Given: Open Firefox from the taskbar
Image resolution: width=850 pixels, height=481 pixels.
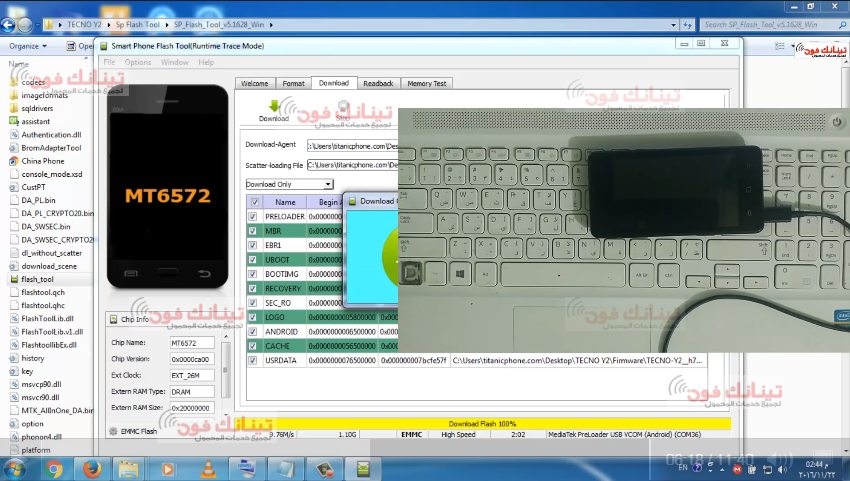Looking at the screenshot, I should pos(92,469).
